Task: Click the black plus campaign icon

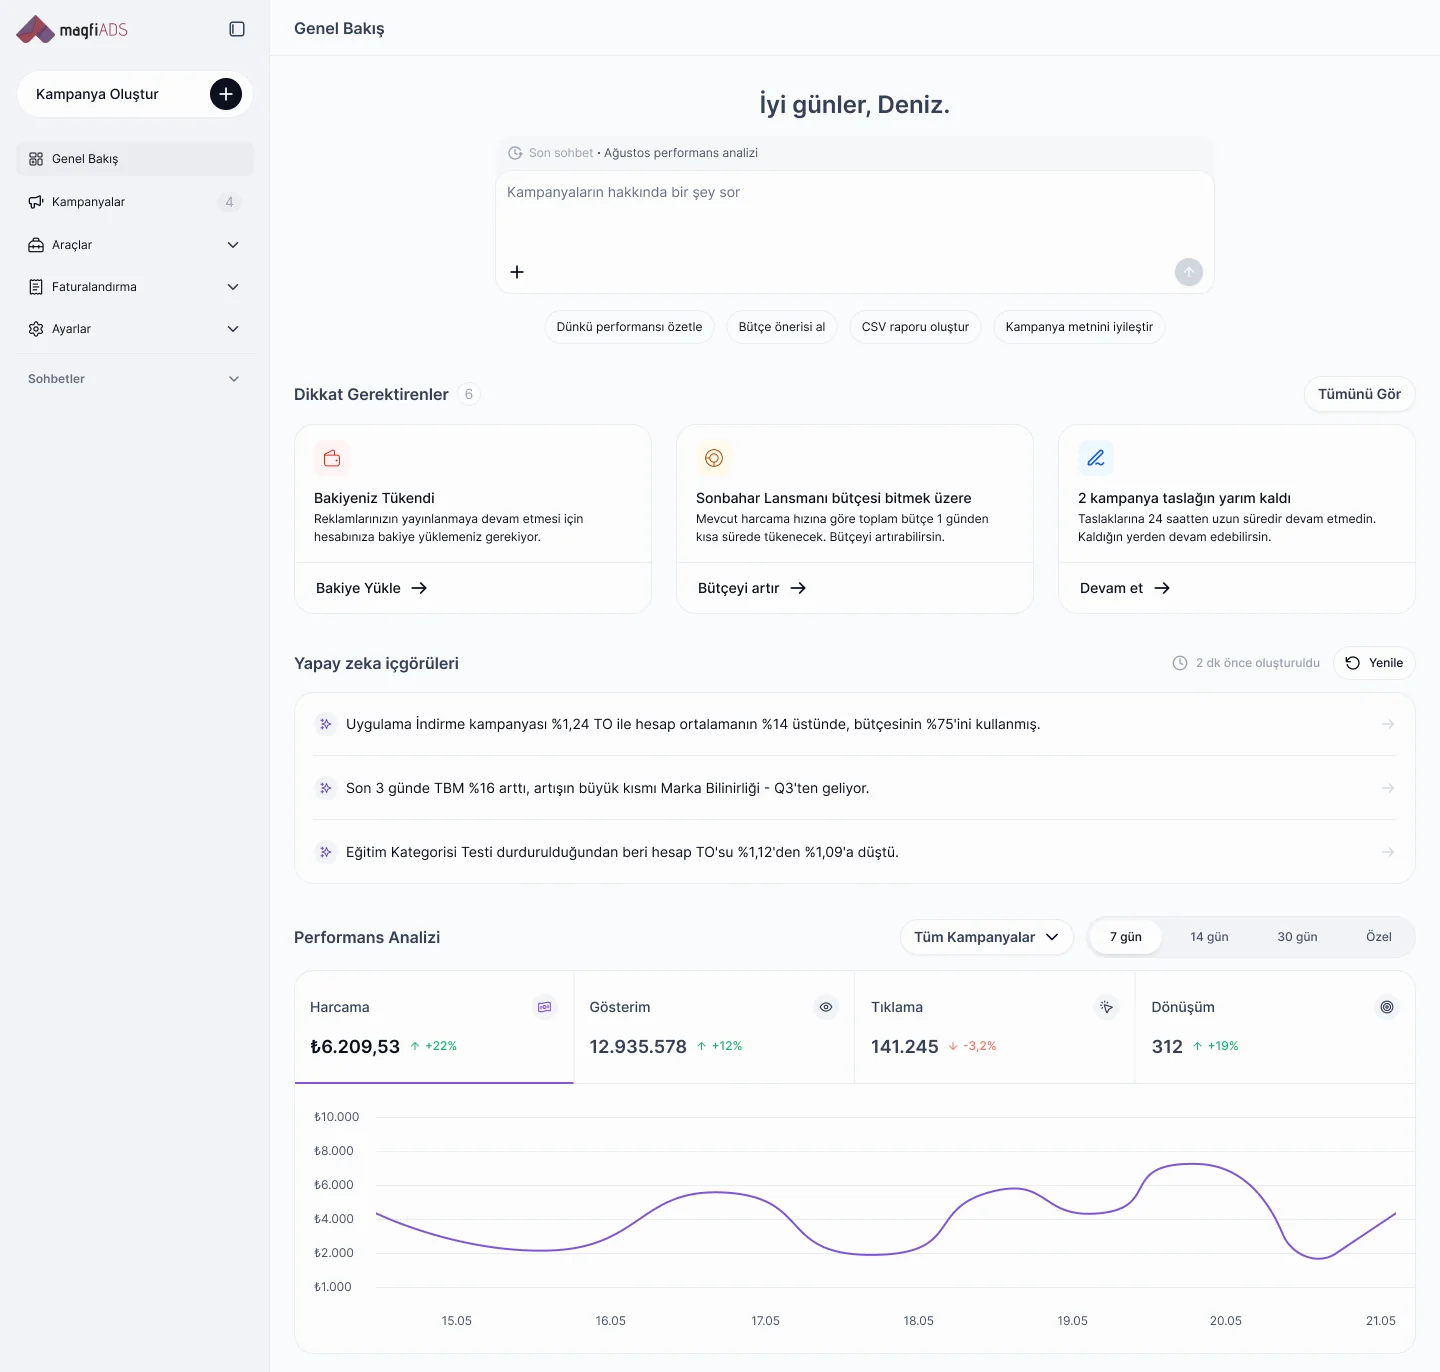Action: coord(226,94)
